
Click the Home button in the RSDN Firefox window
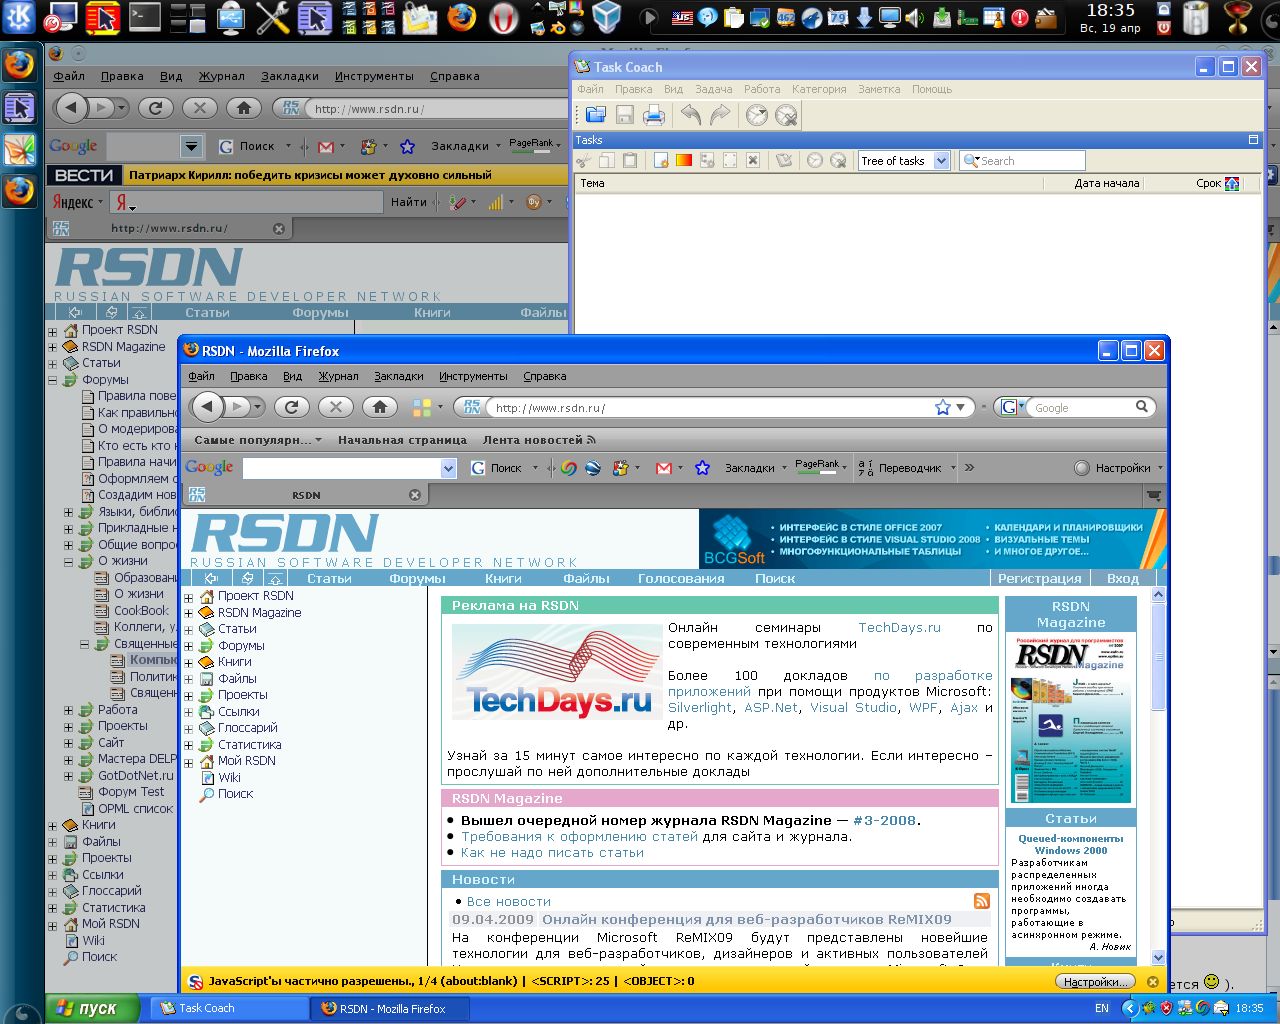pyautogui.click(x=380, y=407)
